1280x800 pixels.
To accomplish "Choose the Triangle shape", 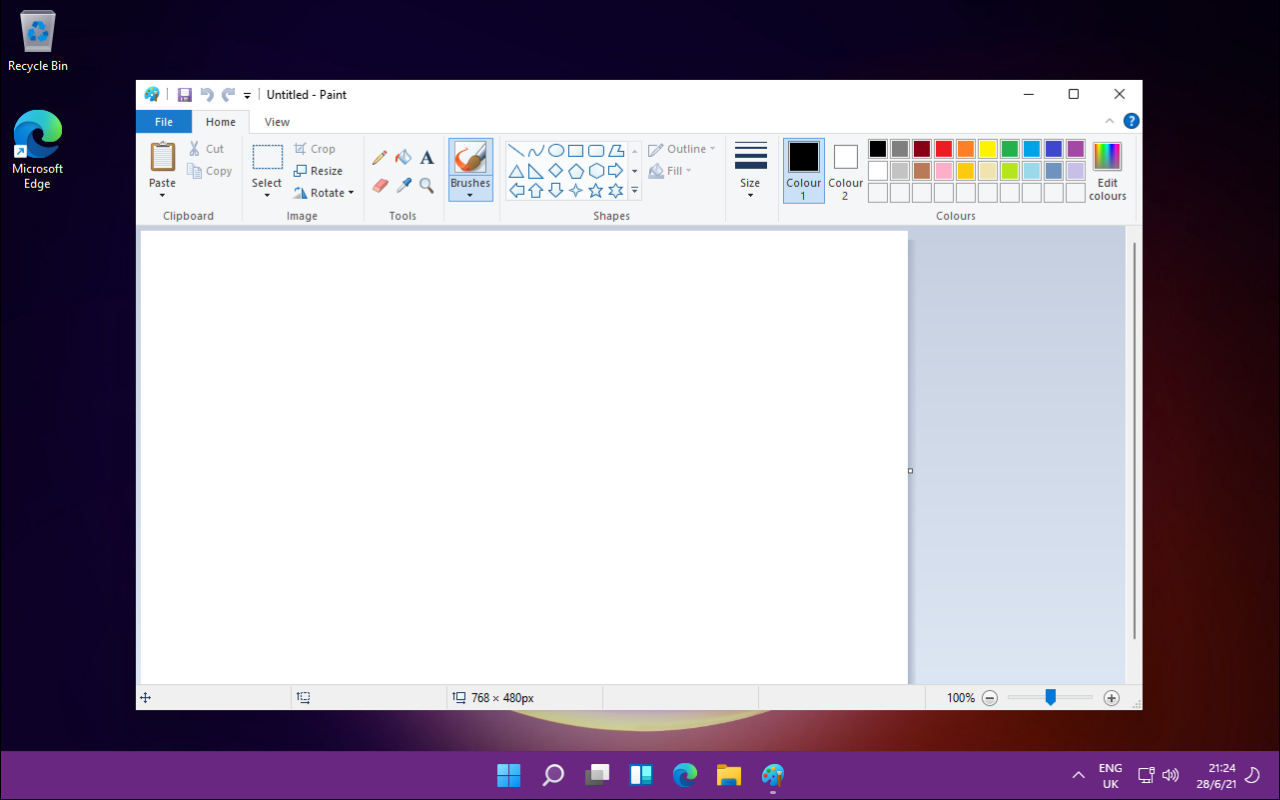I will [x=516, y=171].
